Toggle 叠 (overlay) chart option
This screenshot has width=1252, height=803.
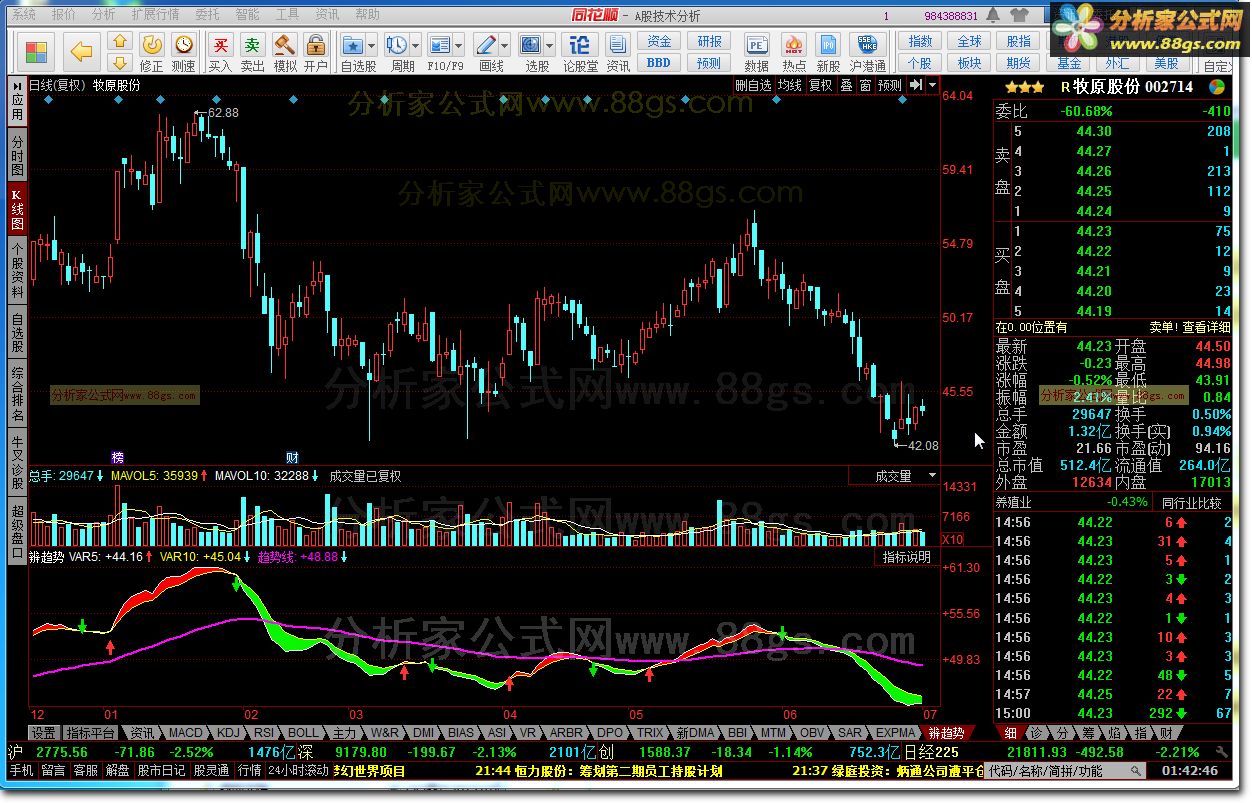pos(846,86)
